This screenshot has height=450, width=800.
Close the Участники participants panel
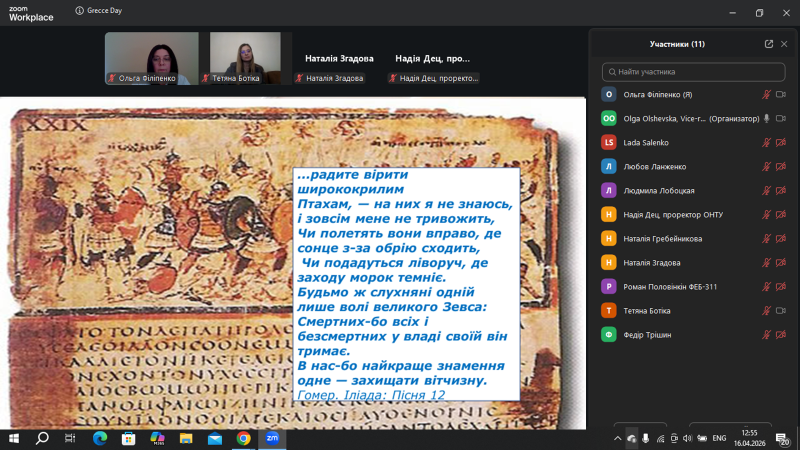point(784,44)
